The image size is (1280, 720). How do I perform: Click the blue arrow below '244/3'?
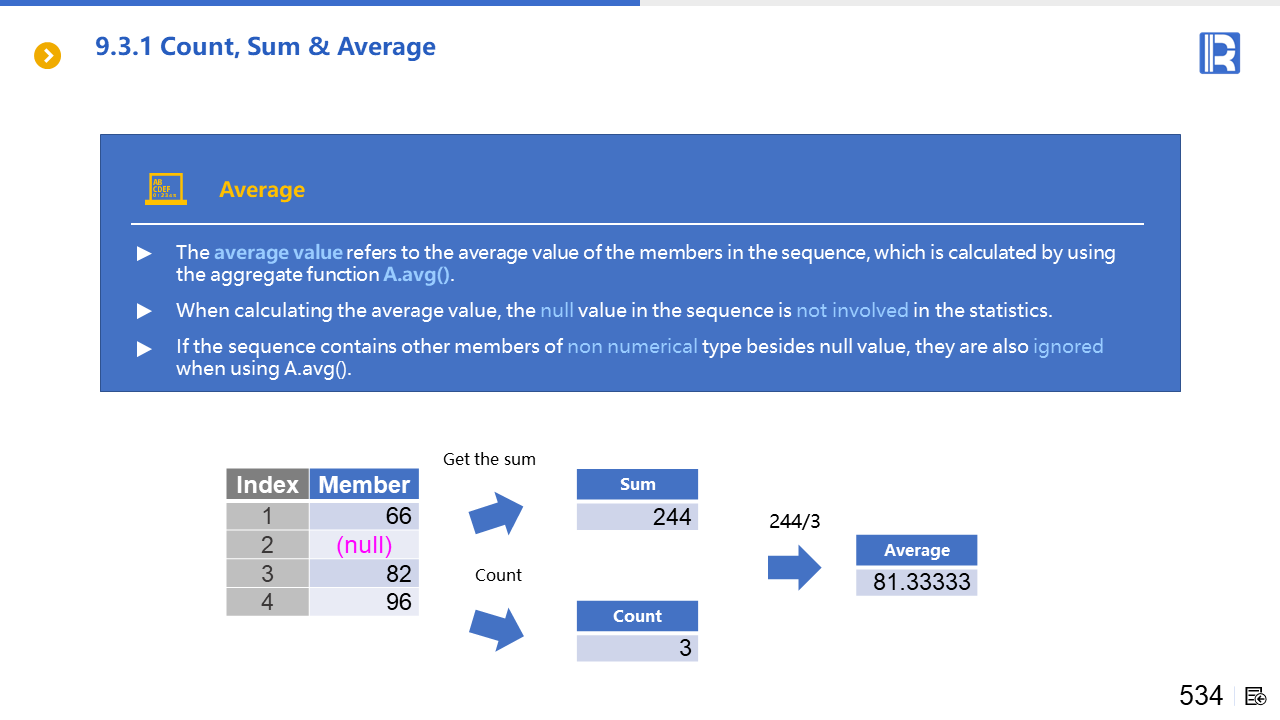click(794, 568)
